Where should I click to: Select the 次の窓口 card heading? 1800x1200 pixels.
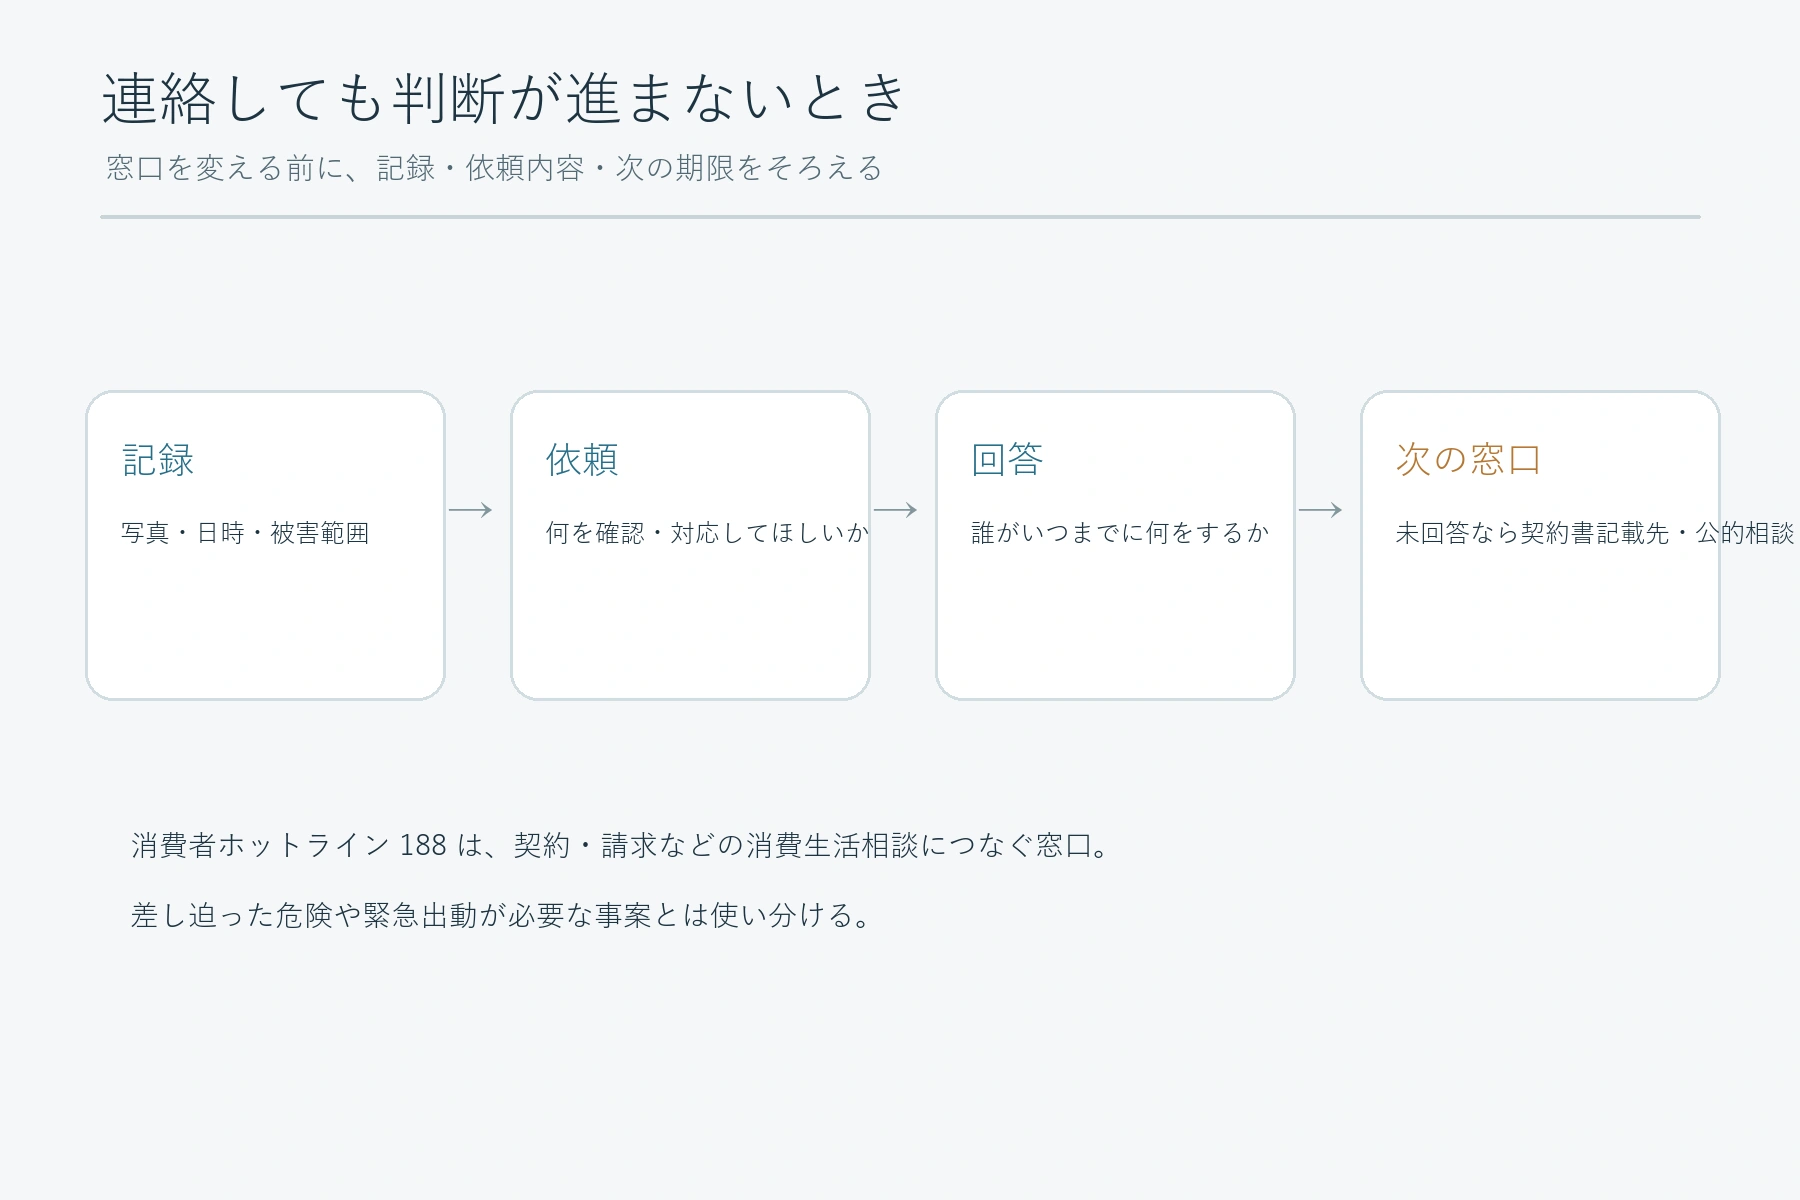point(1468,460)
